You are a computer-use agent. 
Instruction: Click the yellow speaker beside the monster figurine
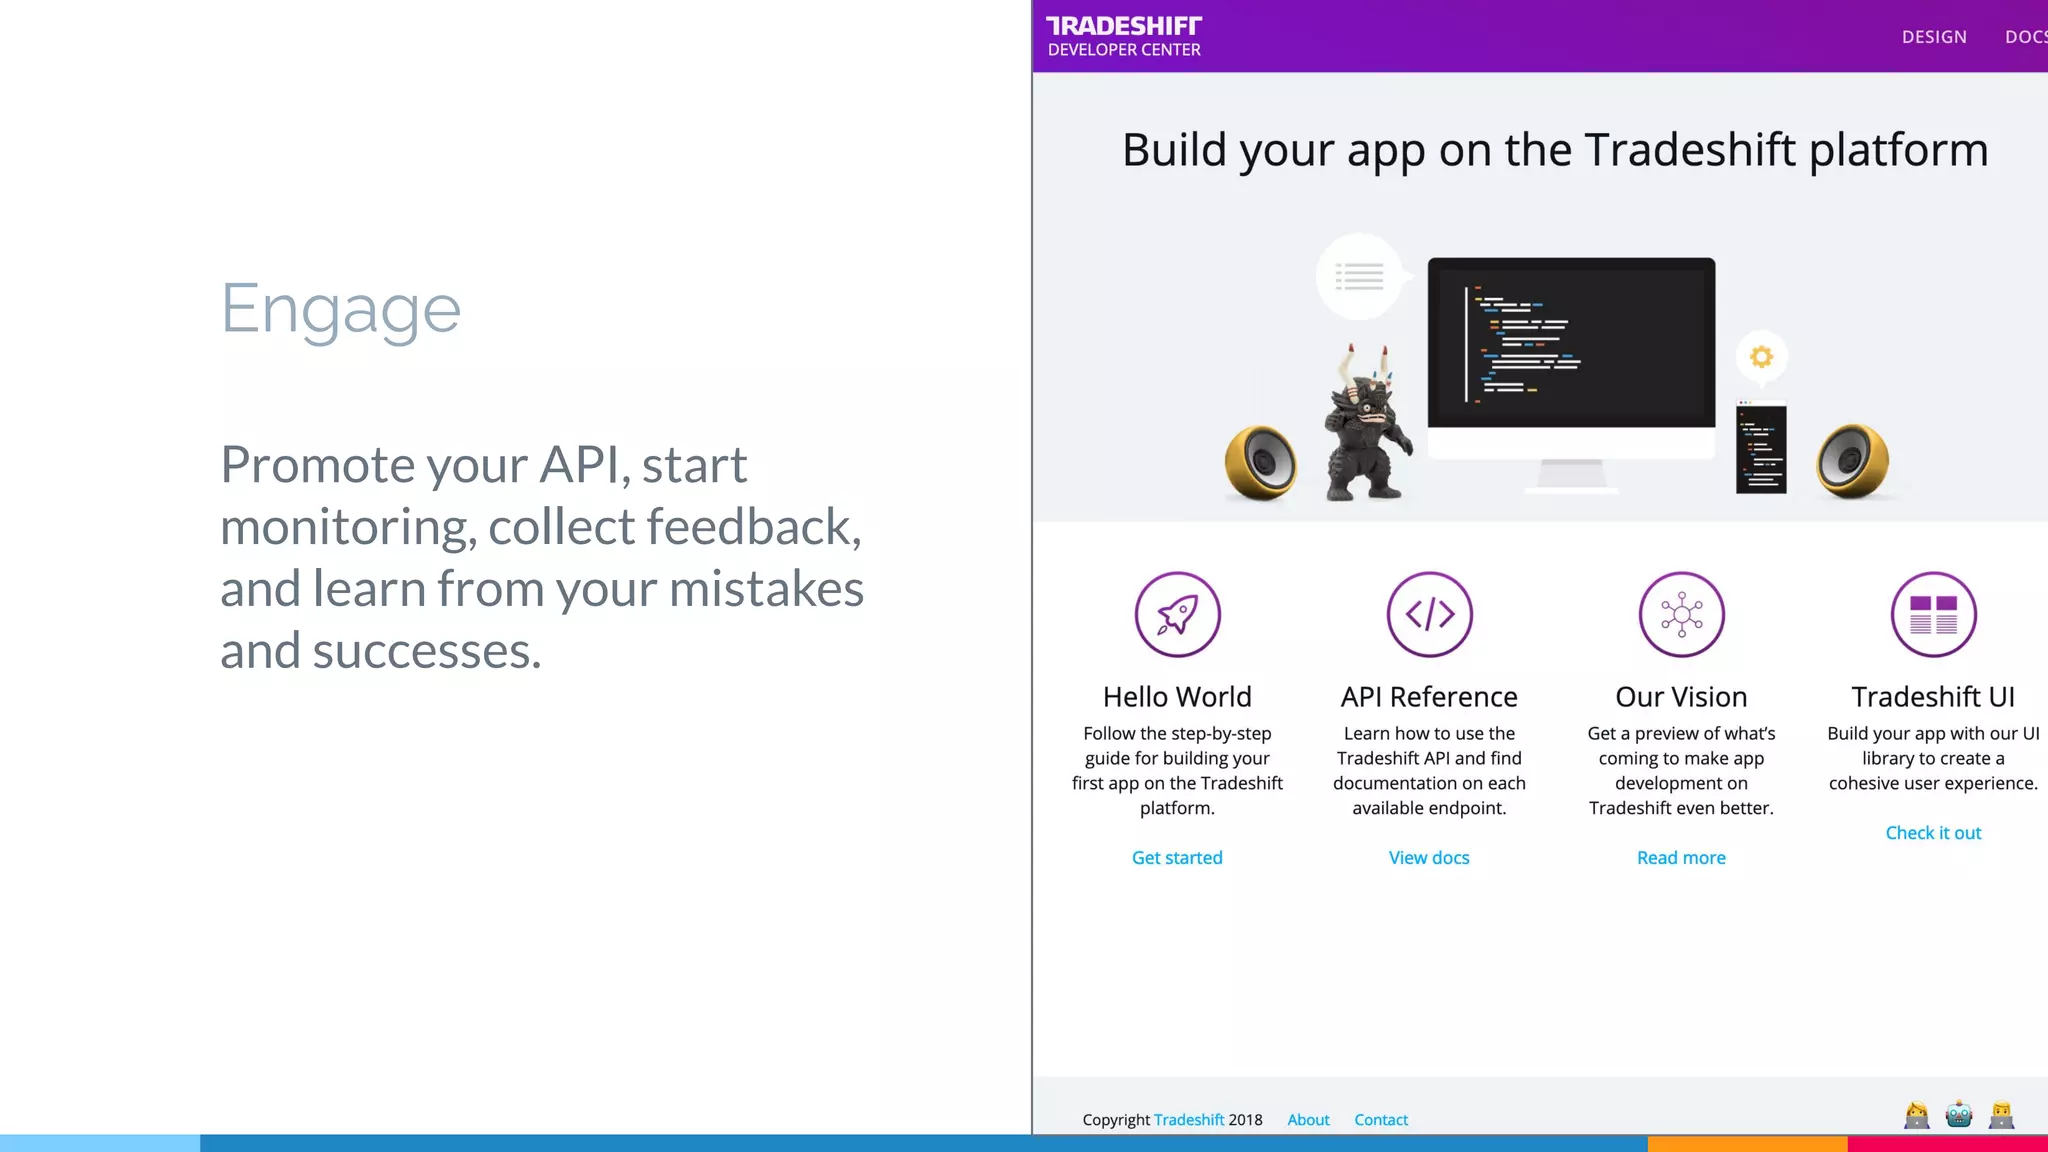pos(1260,462)
